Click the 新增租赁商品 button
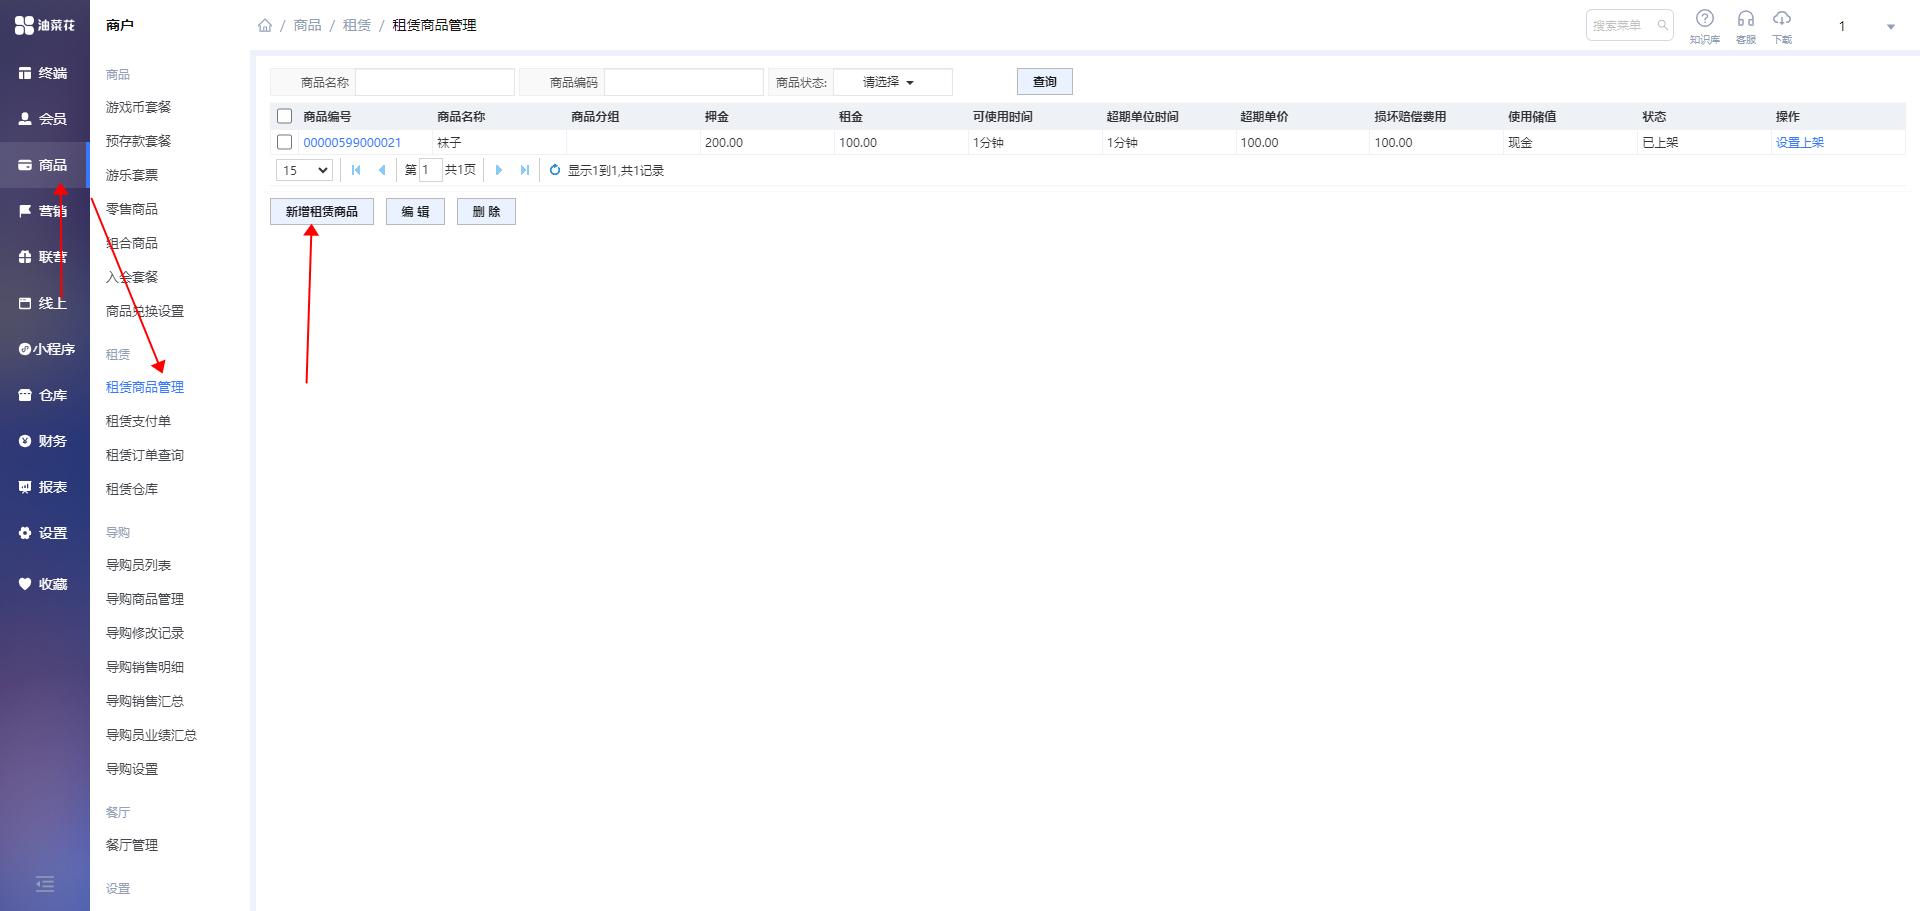Image resolution: width=1920 pixels, height=911 pixels. pyautogui.click(x=322, y=211)
